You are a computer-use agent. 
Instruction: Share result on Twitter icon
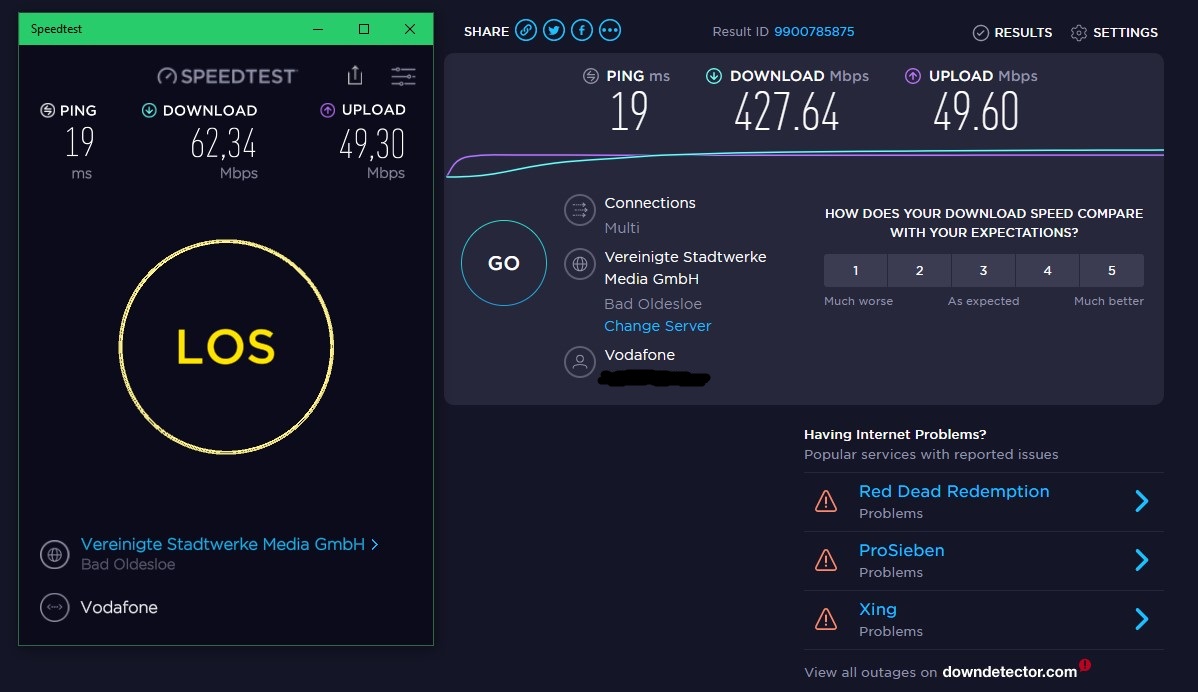554,31
